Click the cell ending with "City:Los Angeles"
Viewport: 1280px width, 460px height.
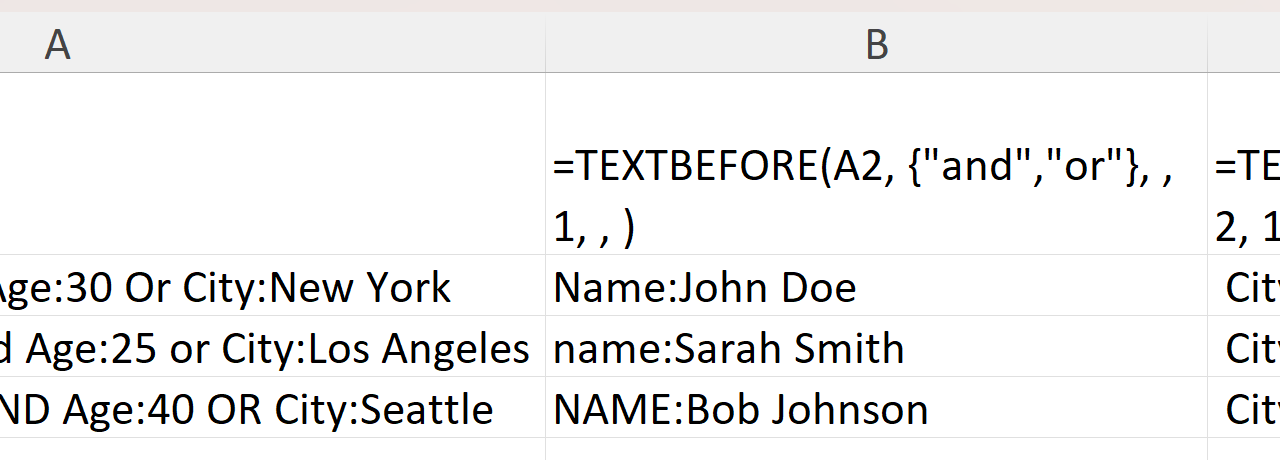pos(272,348)
